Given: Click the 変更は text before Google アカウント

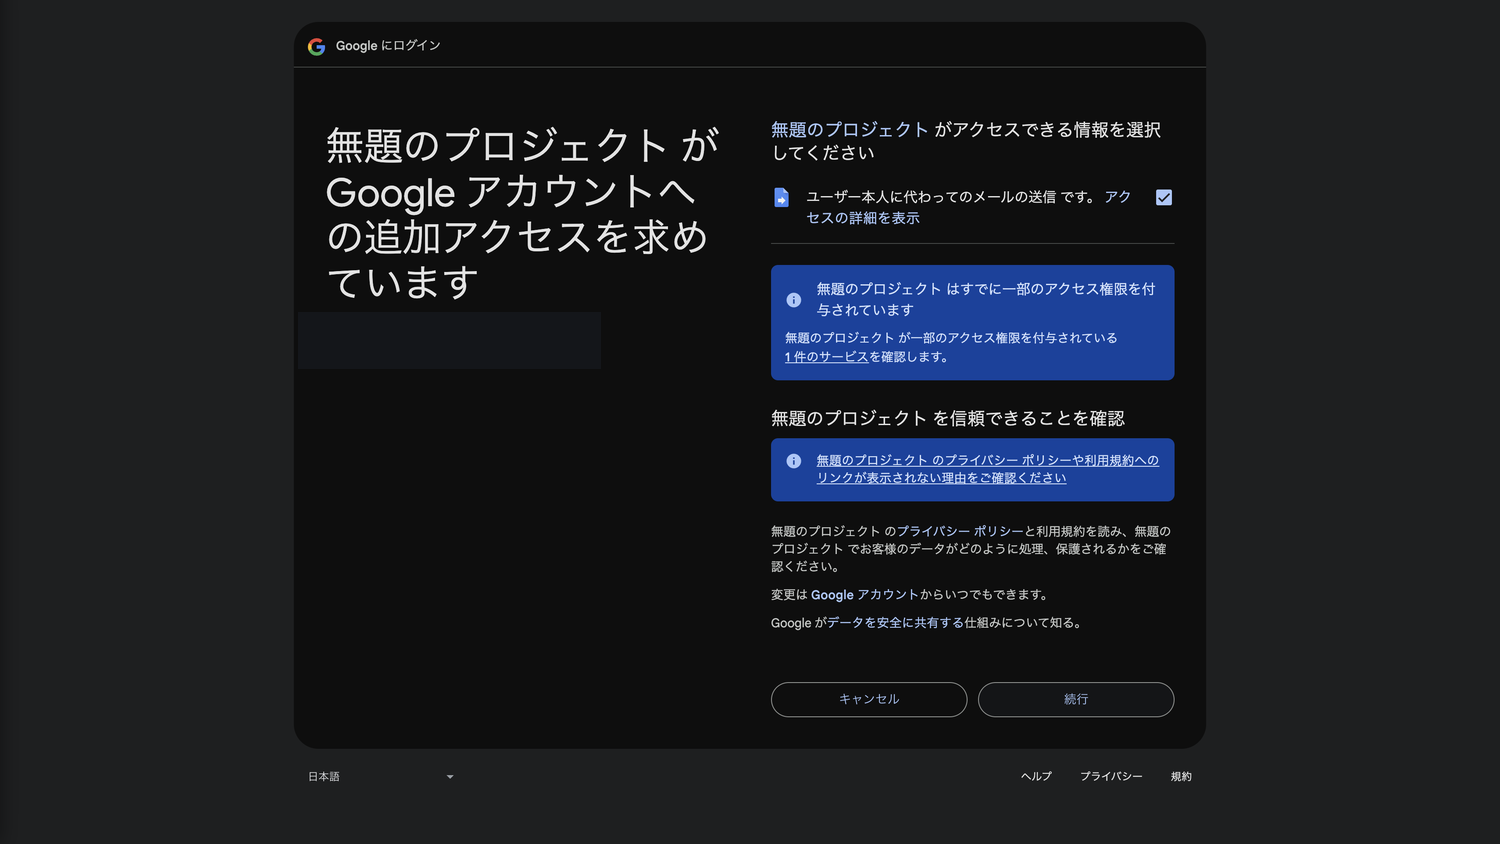Looking at the screenshot, I should pyautogui.click(x=789, y=595).
